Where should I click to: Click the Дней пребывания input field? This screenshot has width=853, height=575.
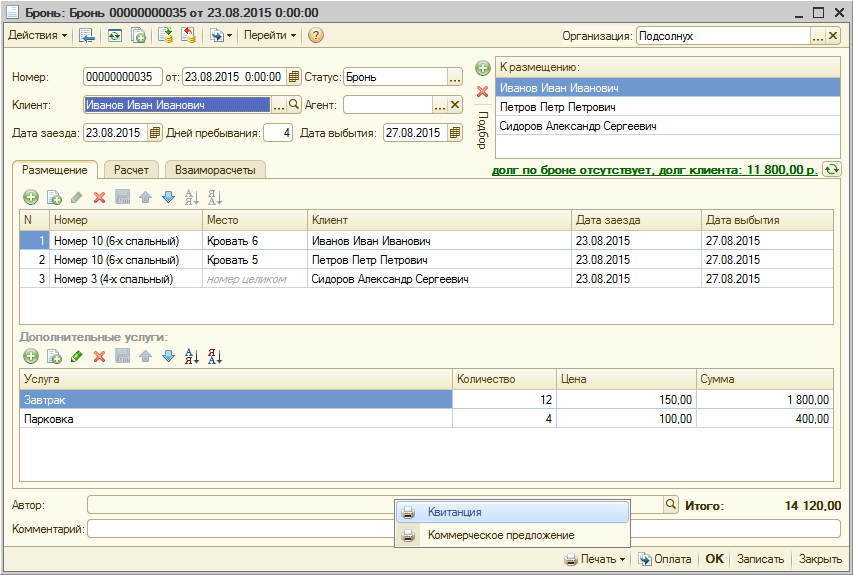(x=278, y=133)
